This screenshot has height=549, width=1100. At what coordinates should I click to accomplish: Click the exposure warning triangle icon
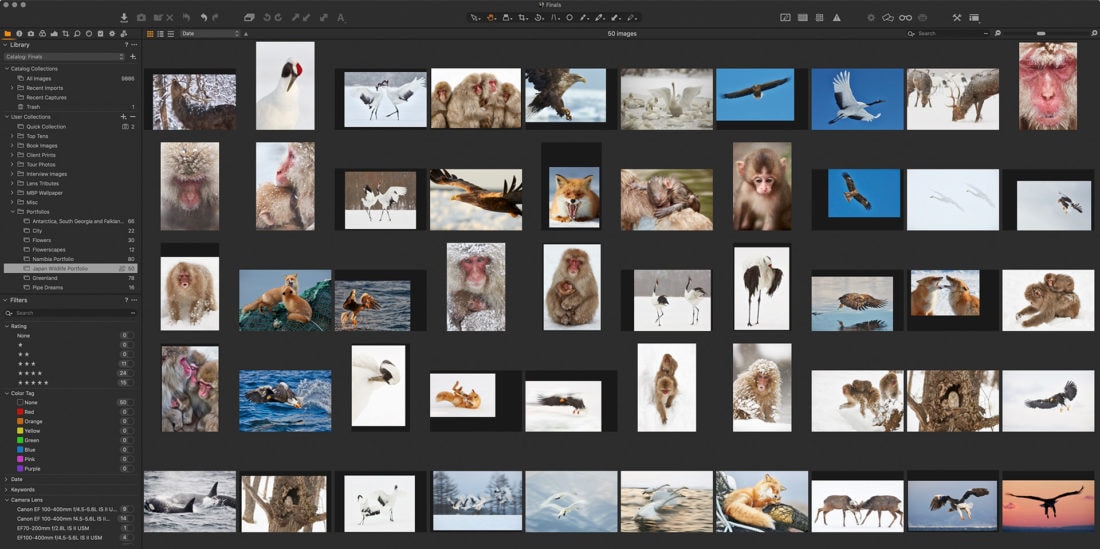pyautogui.click(x=837, y=18)
